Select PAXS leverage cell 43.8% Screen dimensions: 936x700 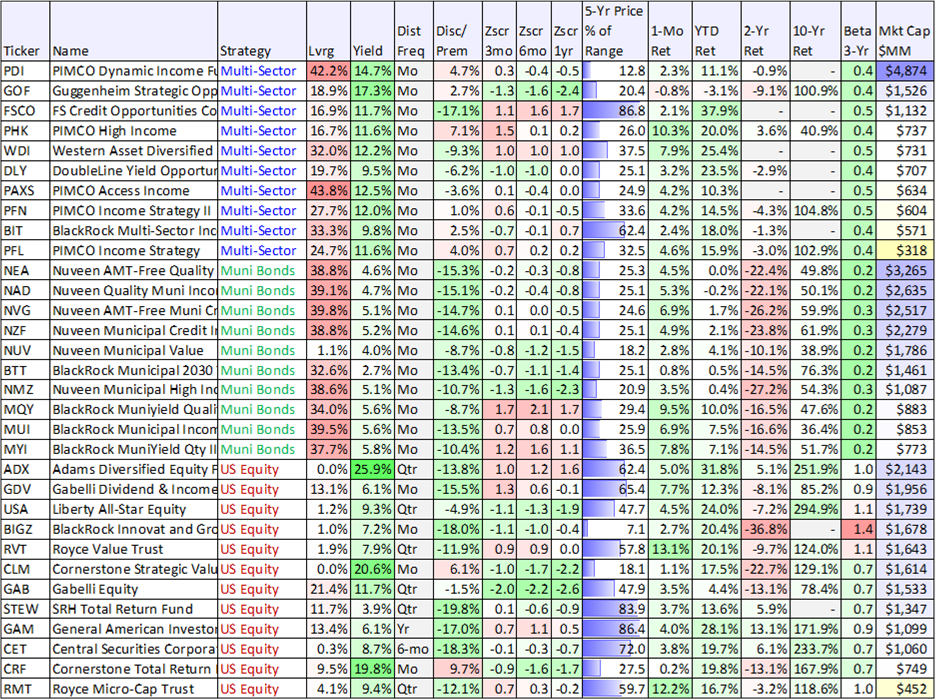328,191
